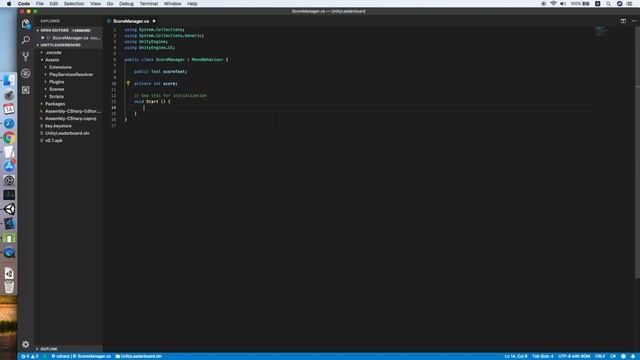This screenshot has height=360, width=640.
Task: Open the Terminal menu
Action: click(149, 4)
